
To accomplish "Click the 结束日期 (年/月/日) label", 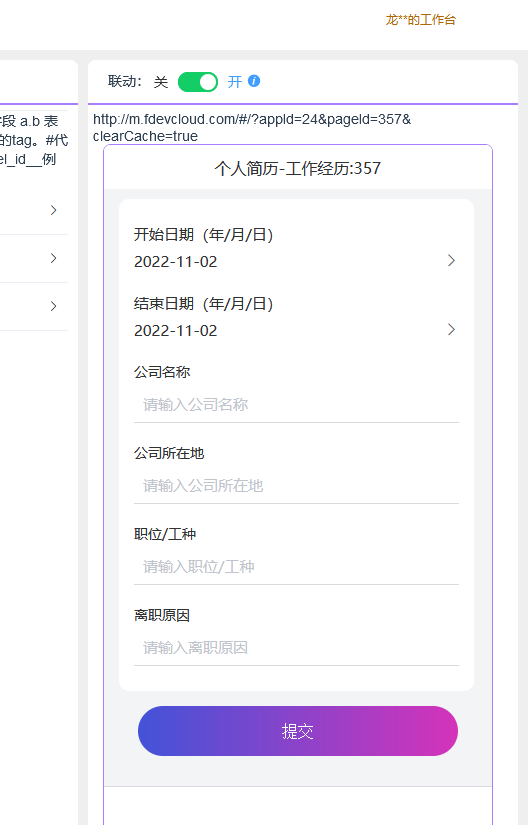I will (204, 304).
